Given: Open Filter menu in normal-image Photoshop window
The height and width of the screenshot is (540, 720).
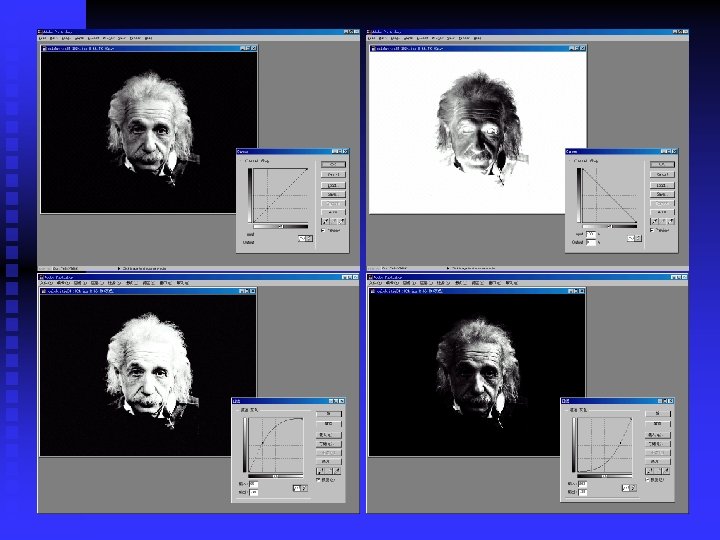Looking at the screenshot, I should 108,38.
